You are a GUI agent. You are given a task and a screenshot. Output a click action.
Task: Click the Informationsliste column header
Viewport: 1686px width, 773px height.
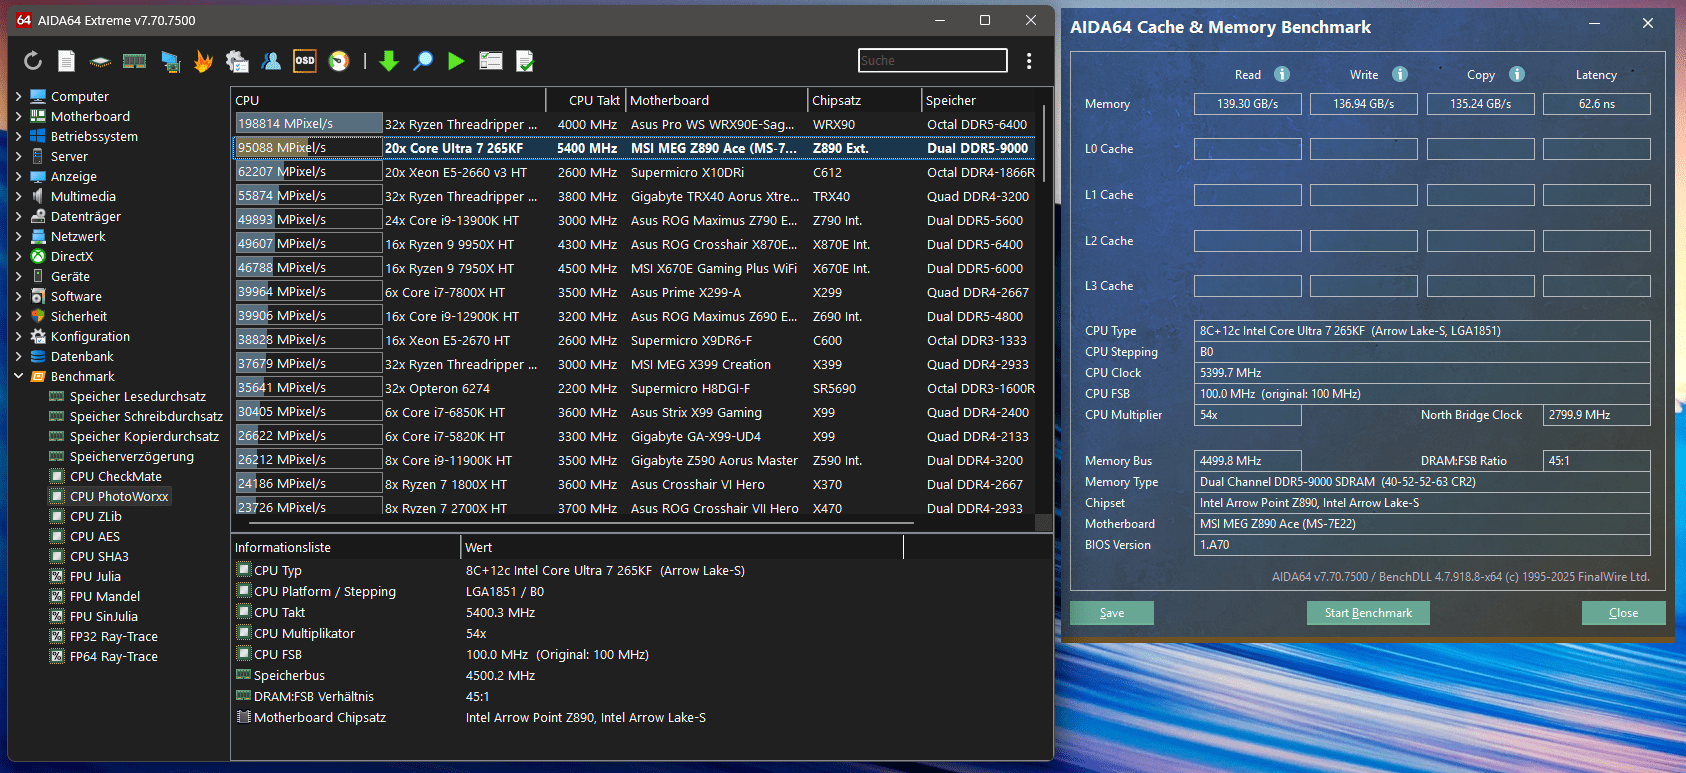tap(345, 547)
